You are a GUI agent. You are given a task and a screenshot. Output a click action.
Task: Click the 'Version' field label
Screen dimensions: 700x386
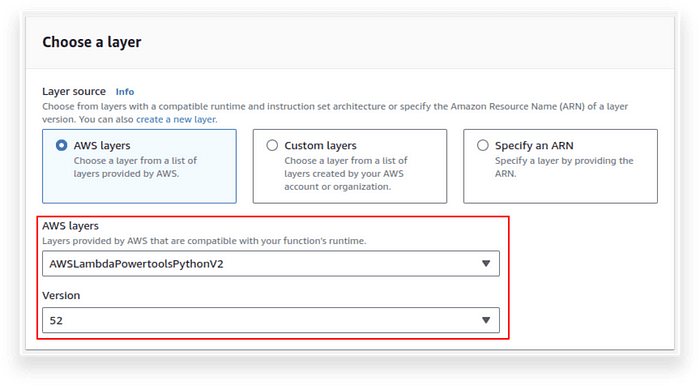point(61,295)
